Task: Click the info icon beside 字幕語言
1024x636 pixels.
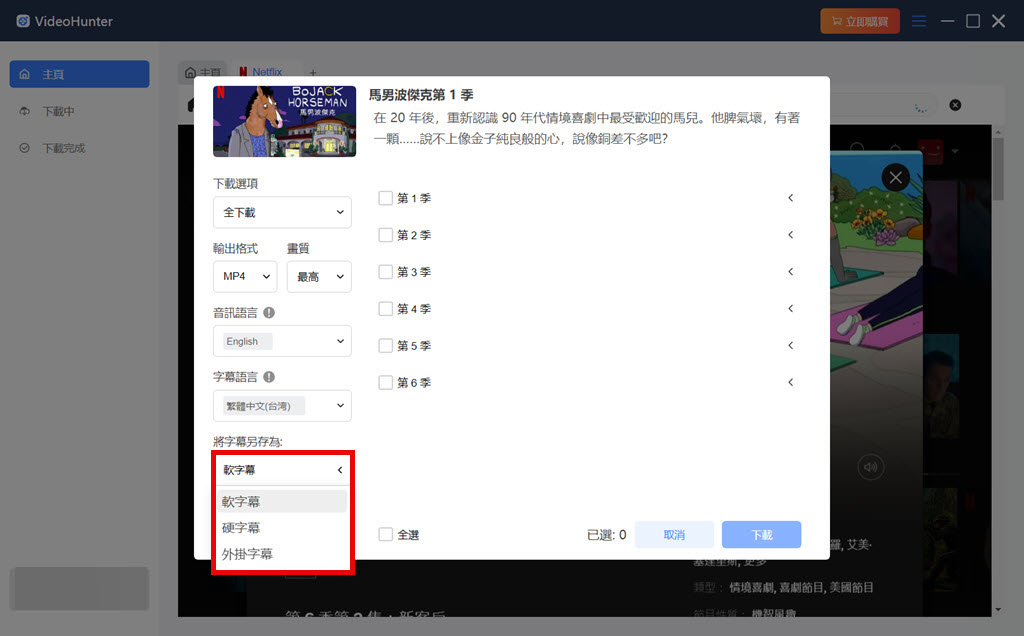Action: (271, 376)
